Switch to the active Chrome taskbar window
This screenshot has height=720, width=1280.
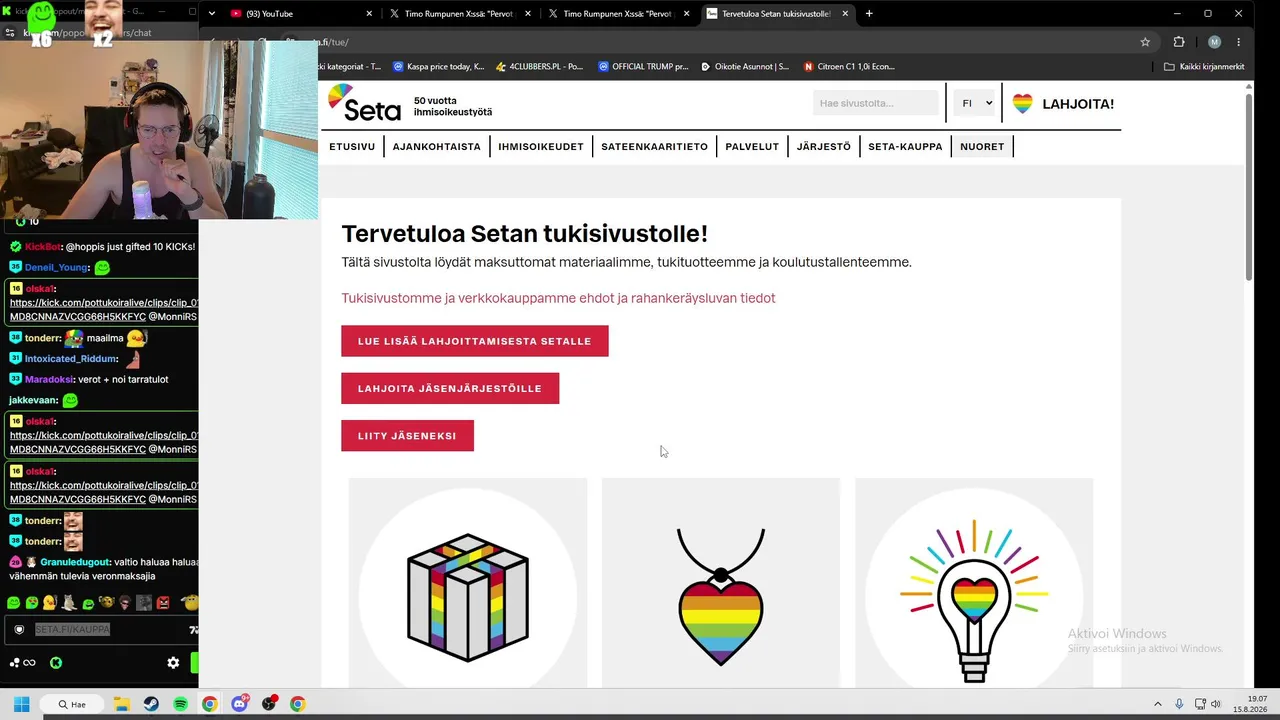(209, 704)
